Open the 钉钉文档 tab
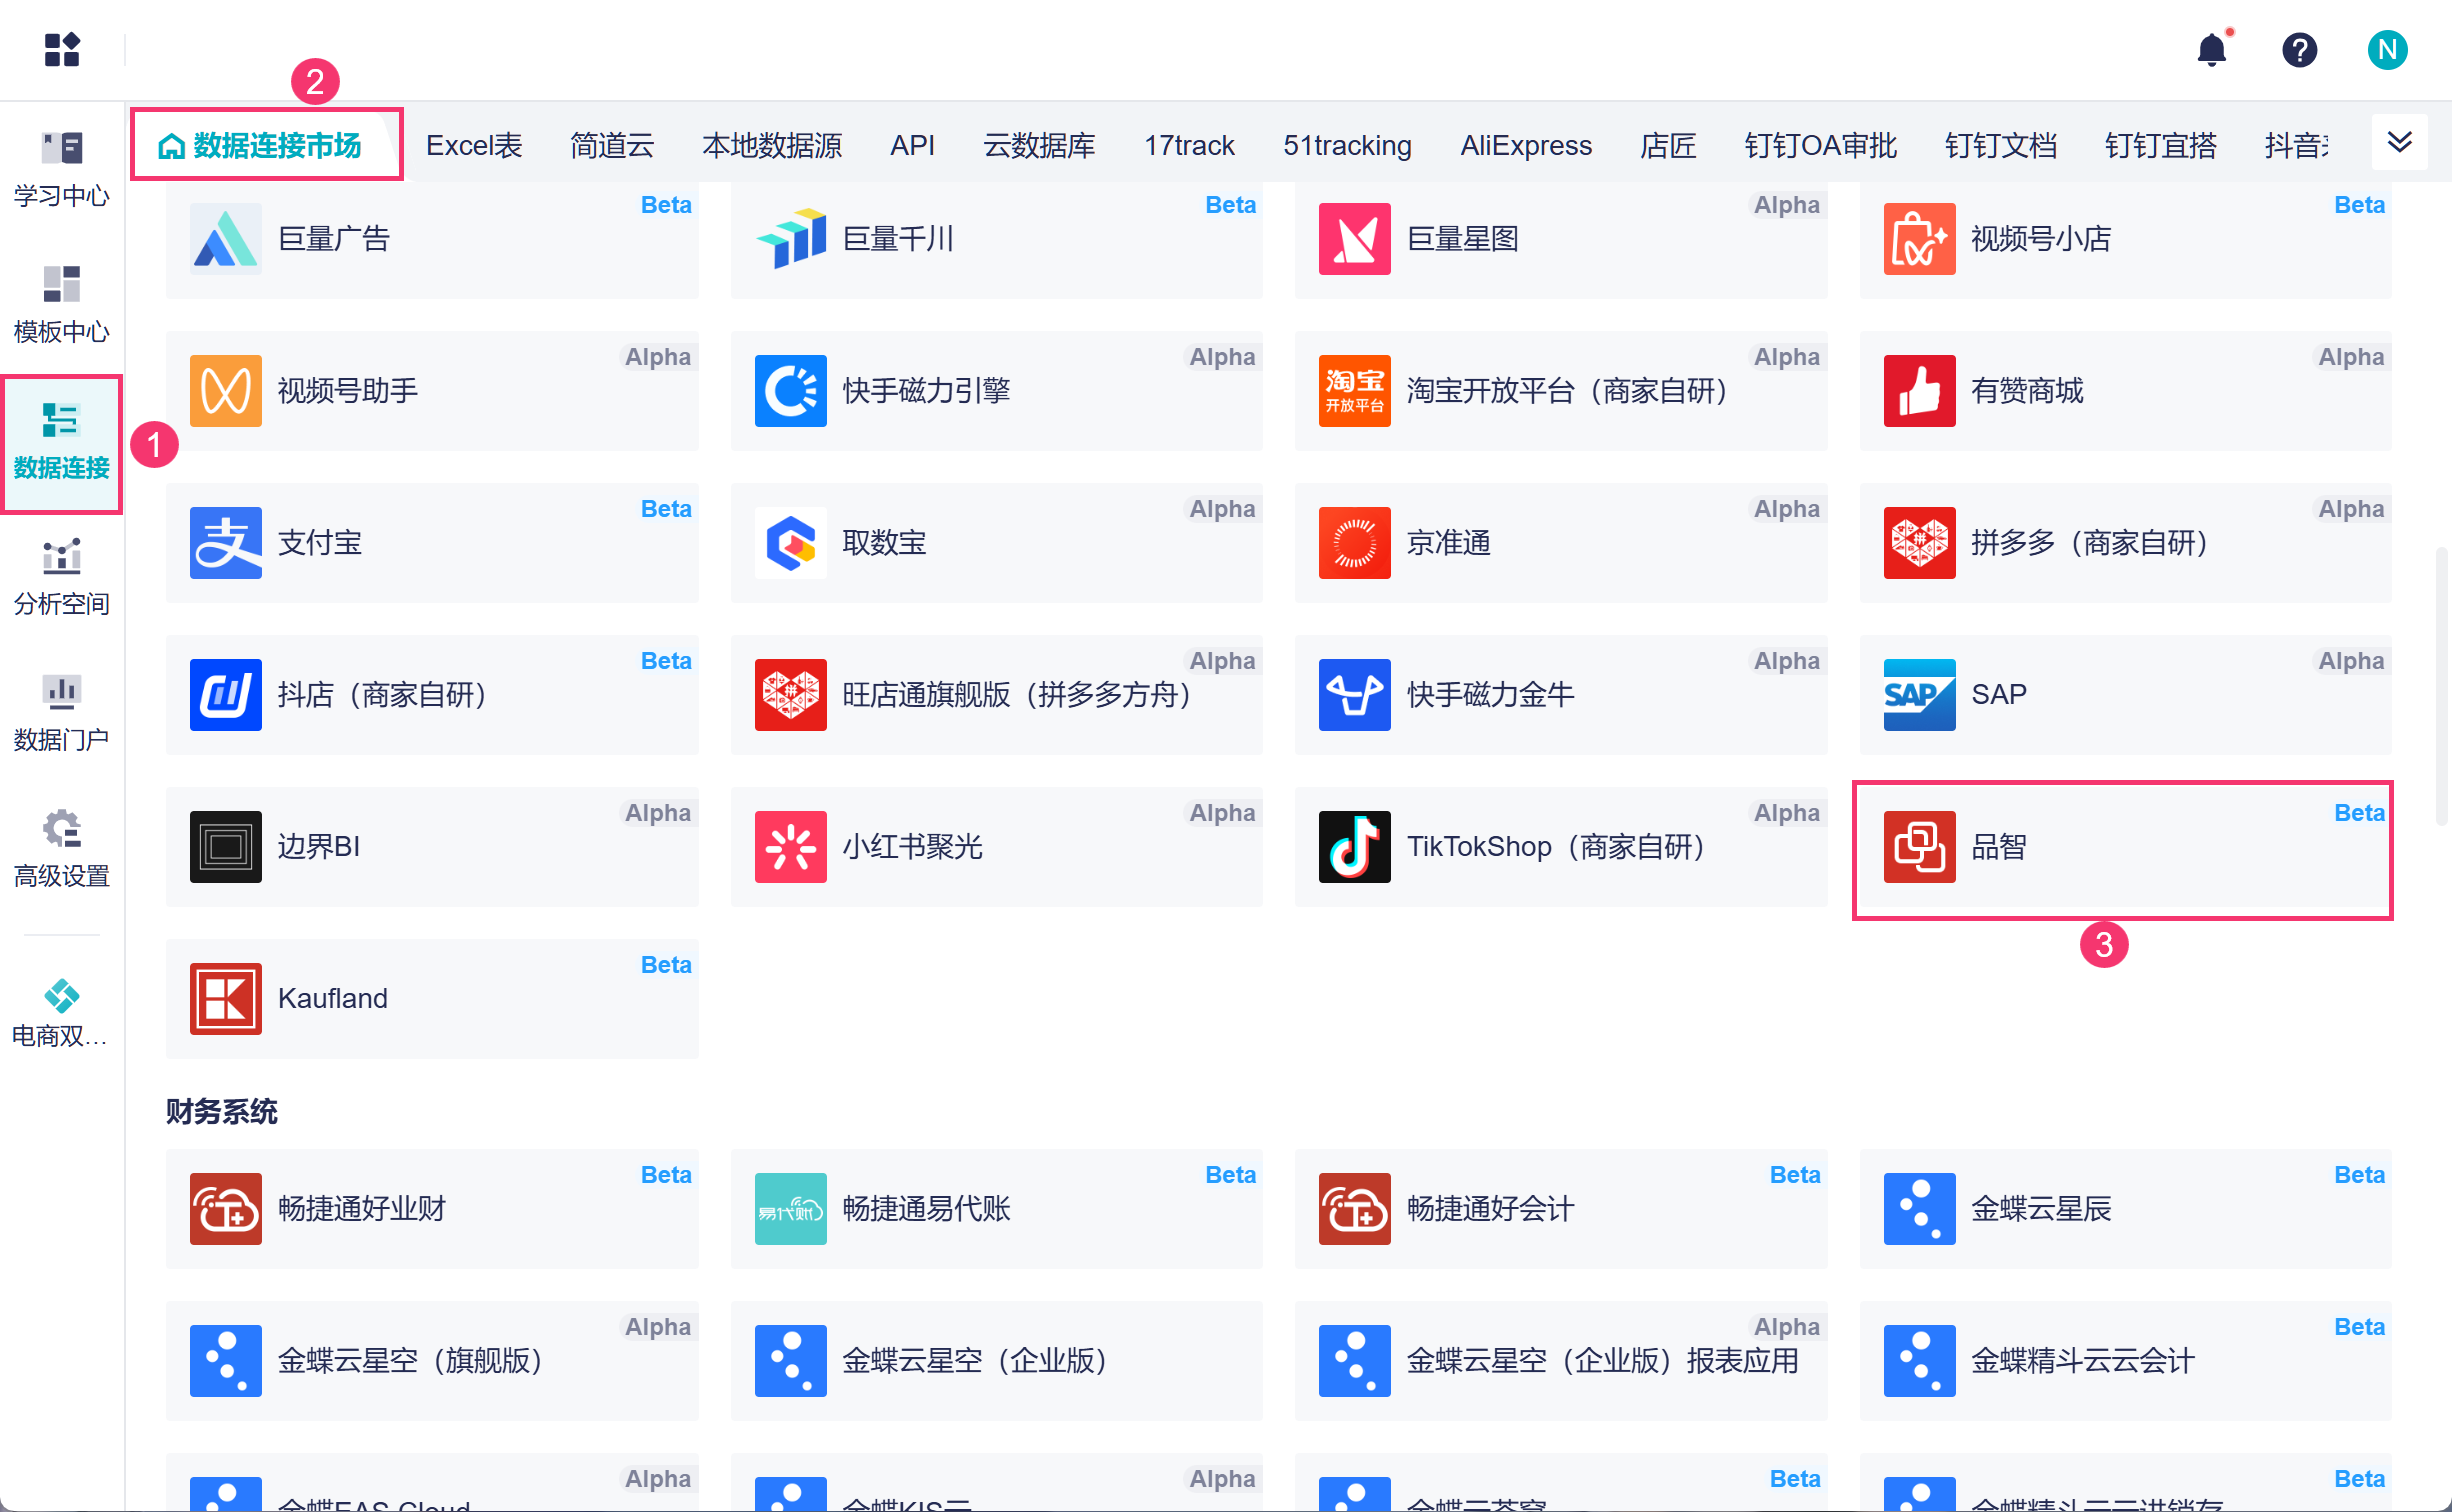2452x1512 pixels. [2000, 146]
